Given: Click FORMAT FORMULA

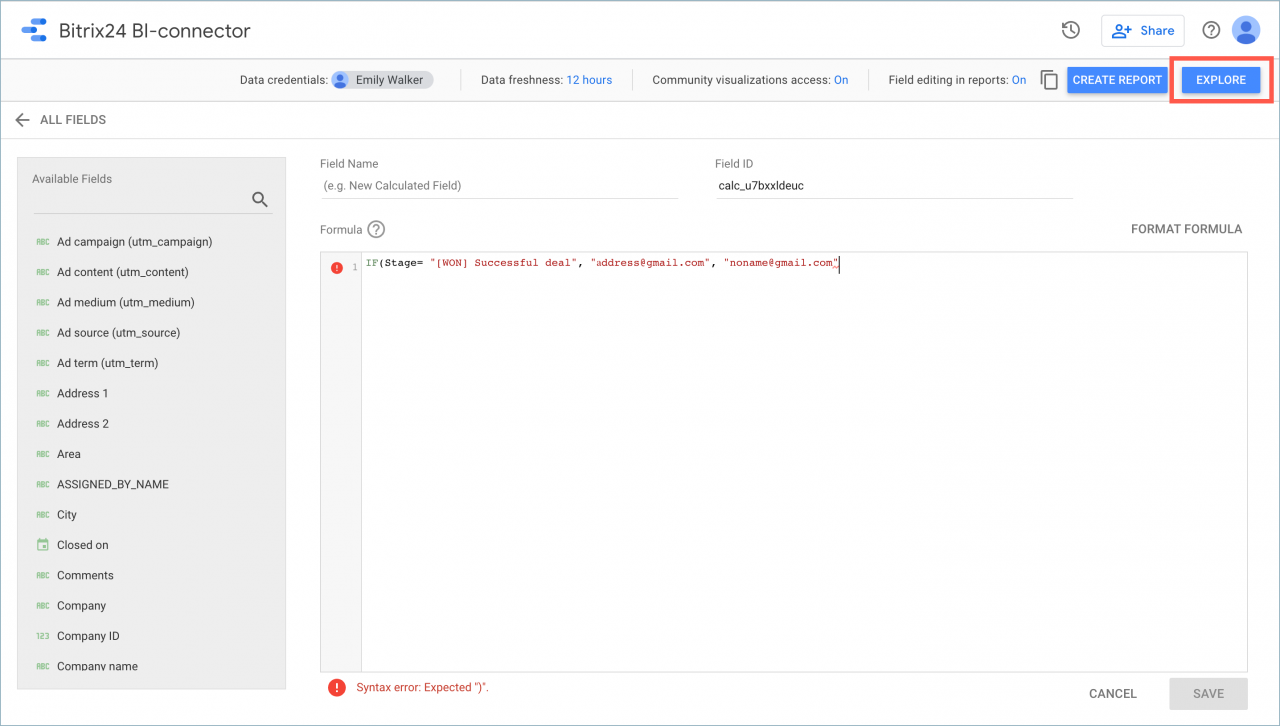Looking at the screenshot, I should [x=1186, y=229].
